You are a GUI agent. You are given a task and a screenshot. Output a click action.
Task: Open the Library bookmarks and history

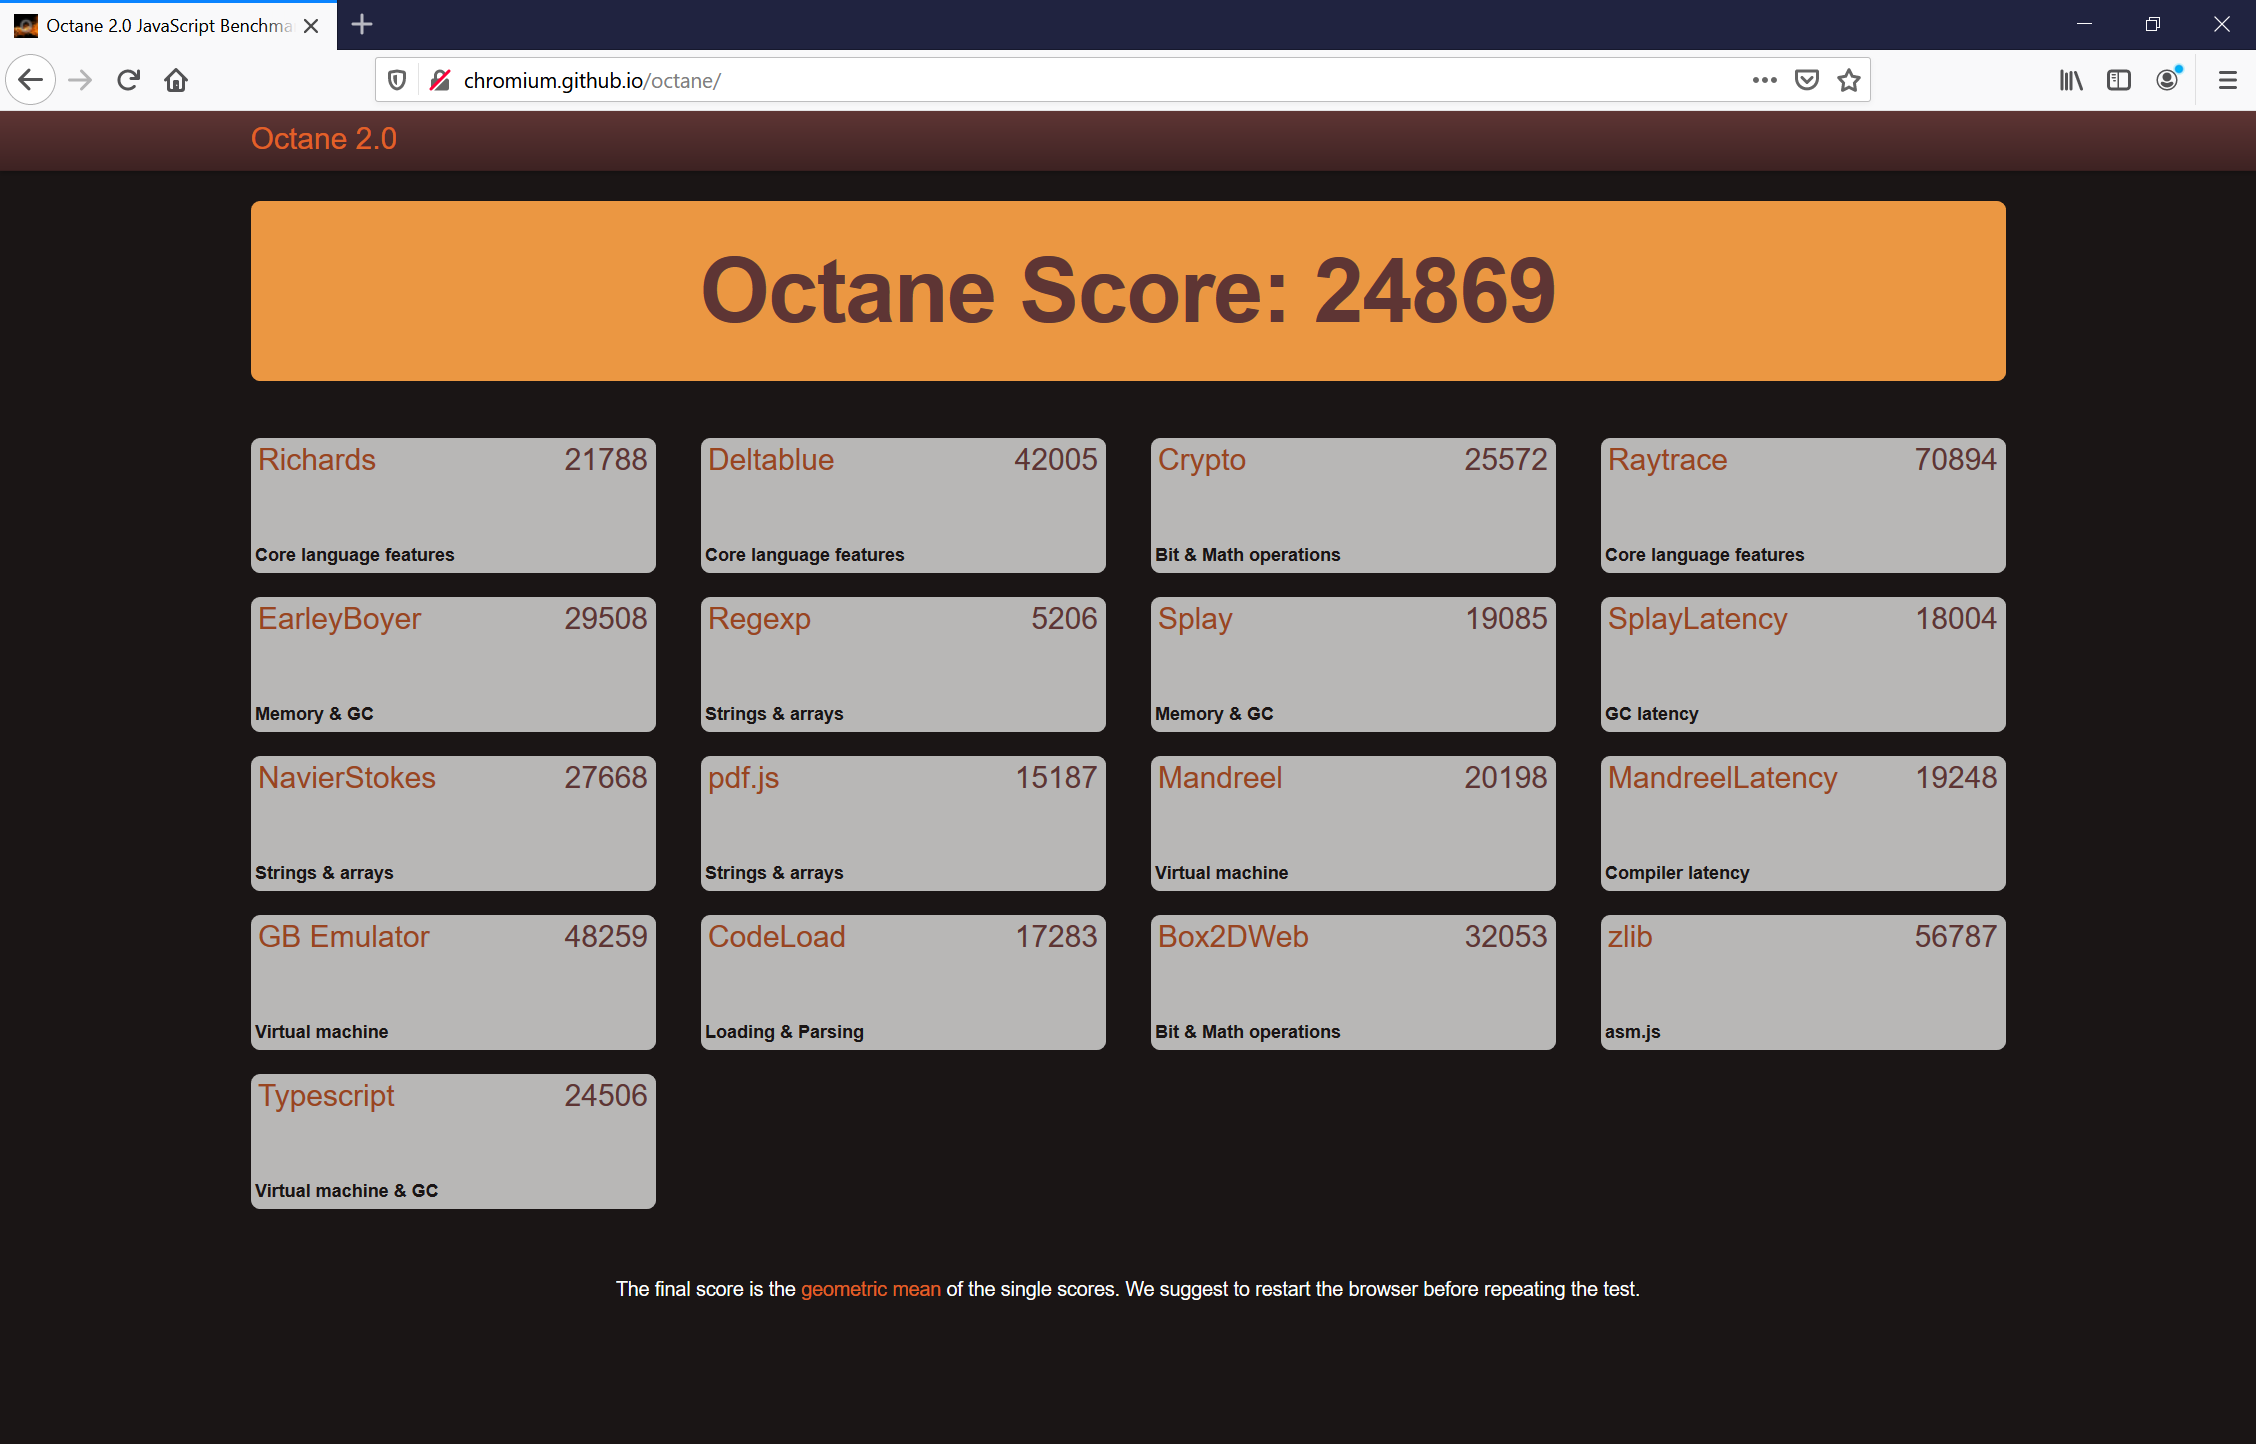pyautogui.click(x=2071, y=80)
